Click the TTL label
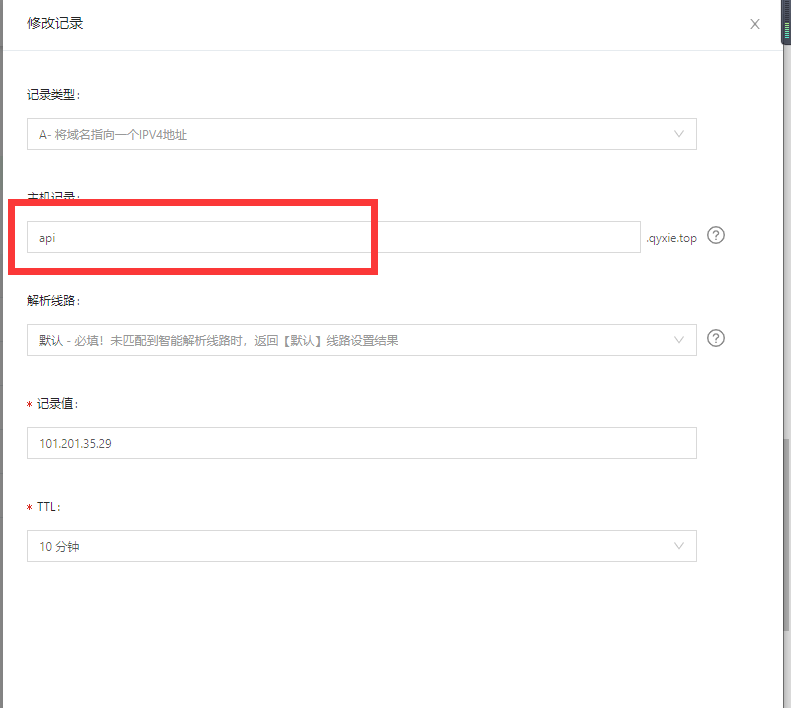The width and height of the screenshot is (791, 708). tap(49, 507)
